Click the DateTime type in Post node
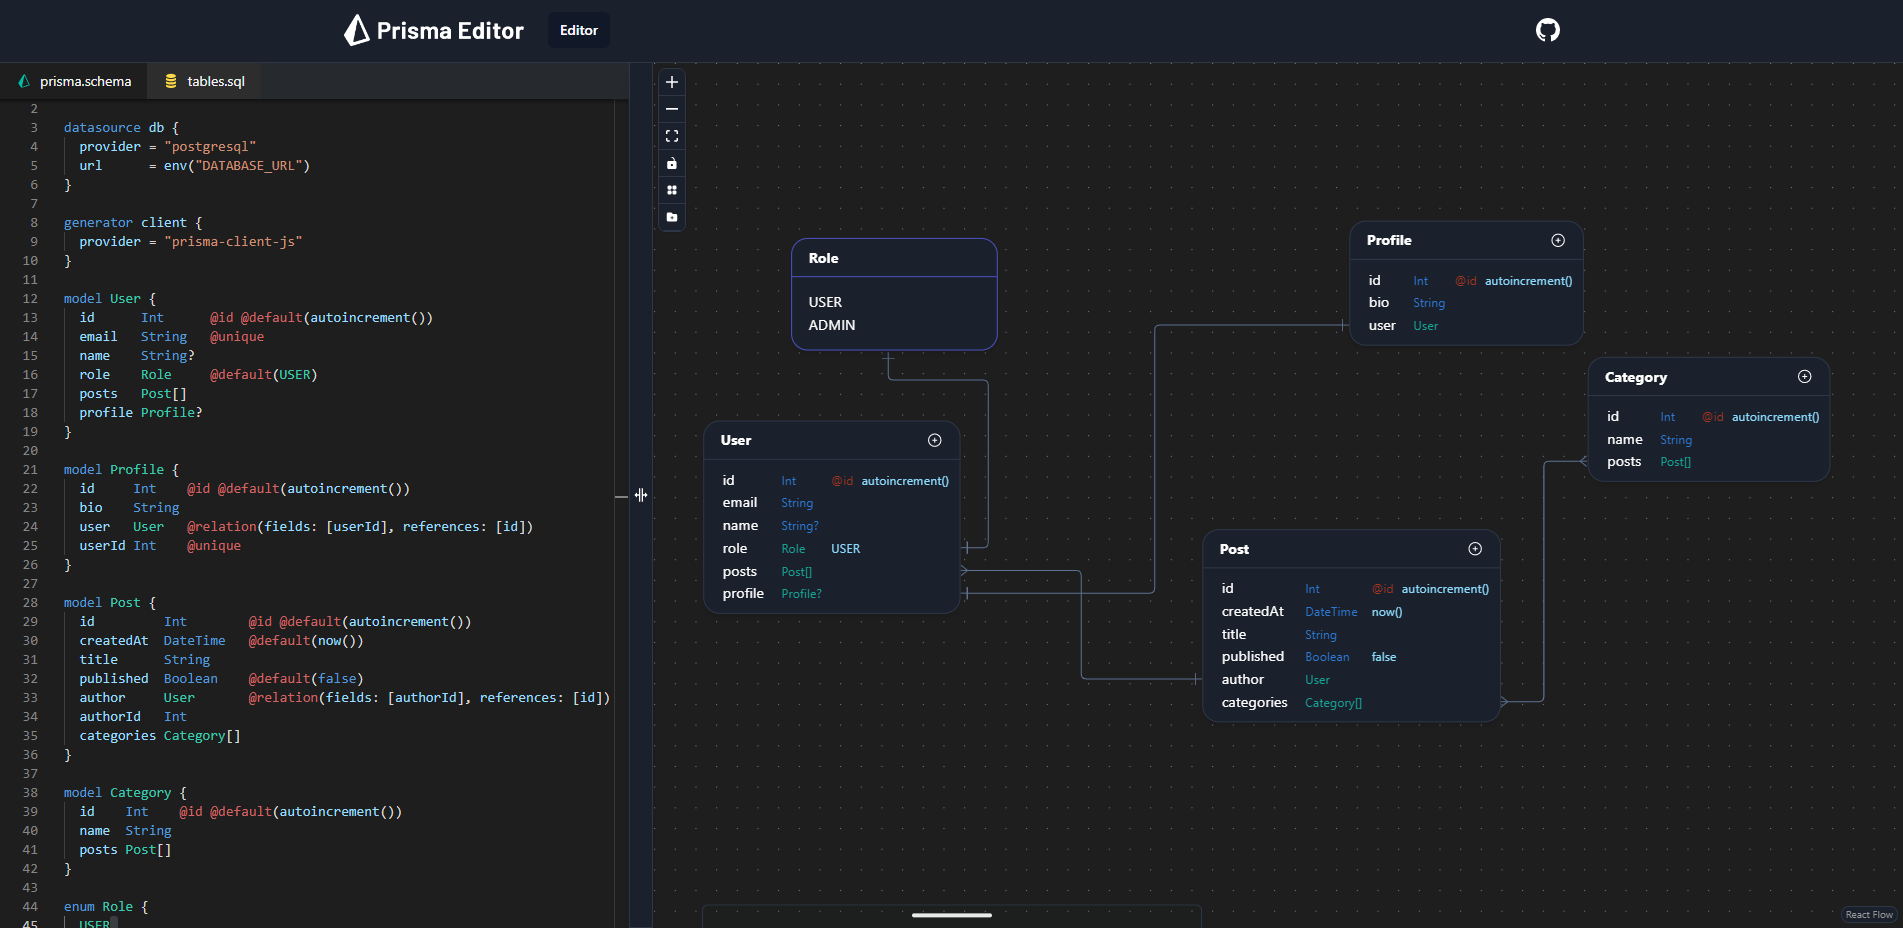This screenshot has height=928, width=1903. [x=1331, y=612]
